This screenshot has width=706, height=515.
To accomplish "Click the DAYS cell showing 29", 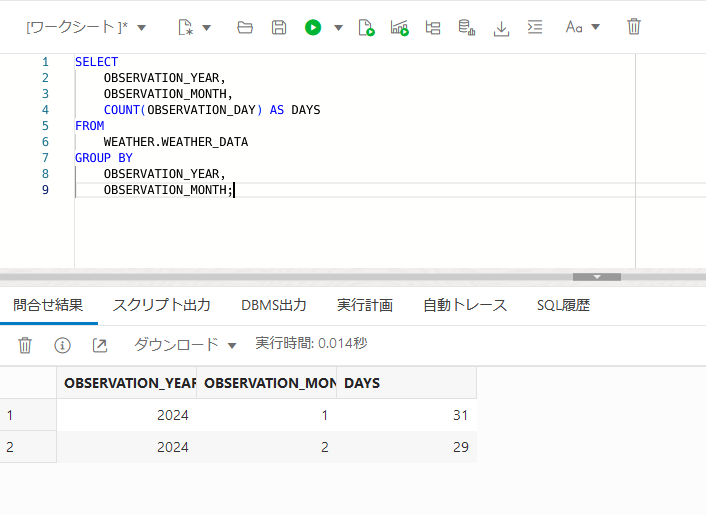I will 407,447.
